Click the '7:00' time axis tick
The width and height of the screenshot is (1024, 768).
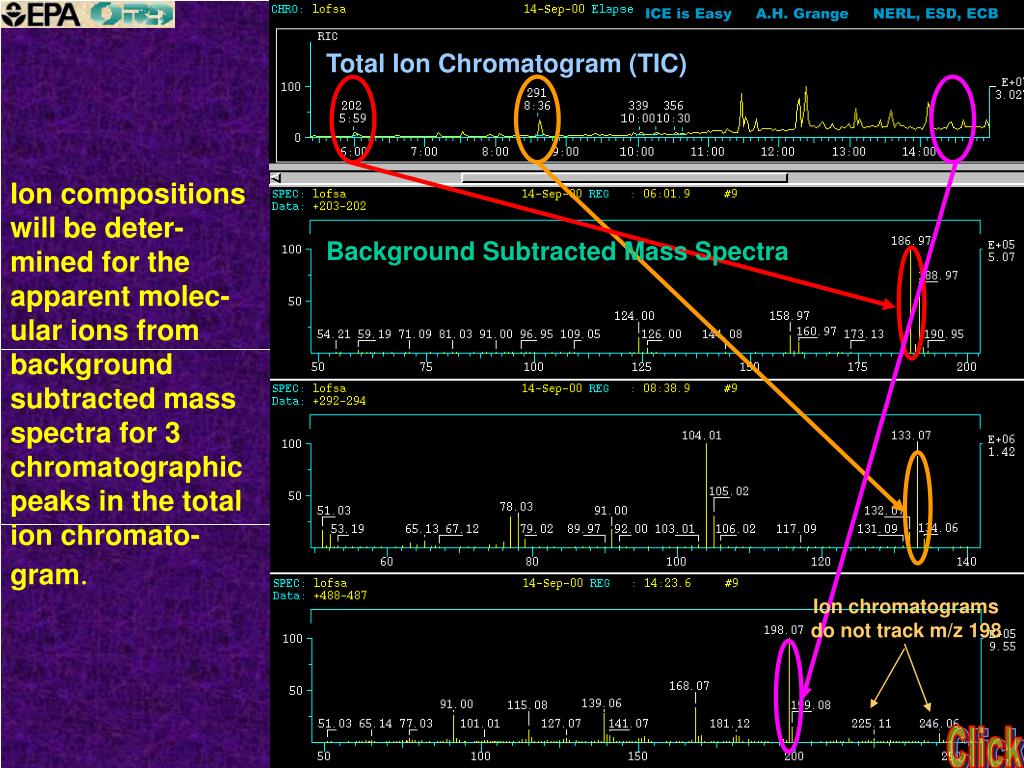424,152
